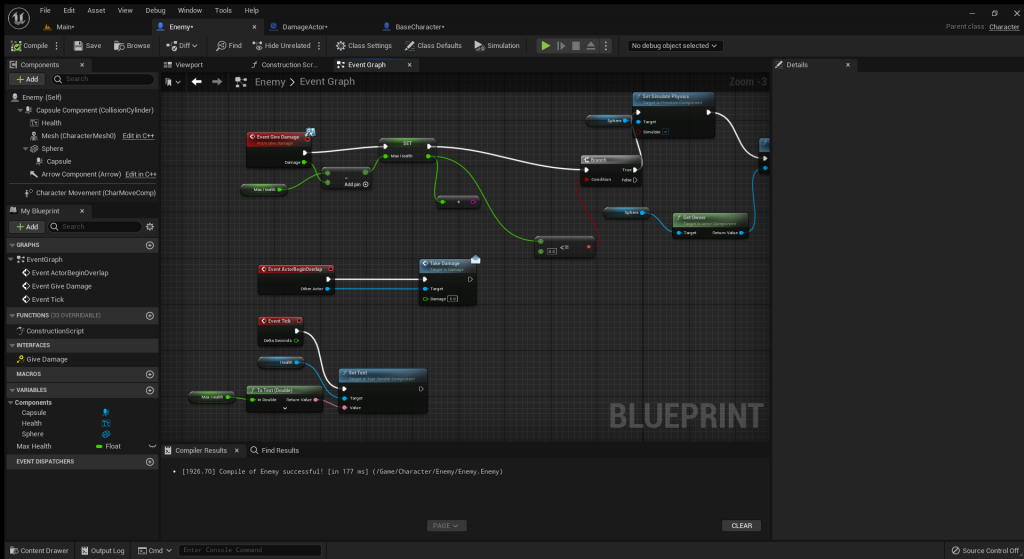Viewport: 1024px width, 559px height.
Task: Close the Enemy asset tab
Action: pyautogui.click(x=254, y=27)
